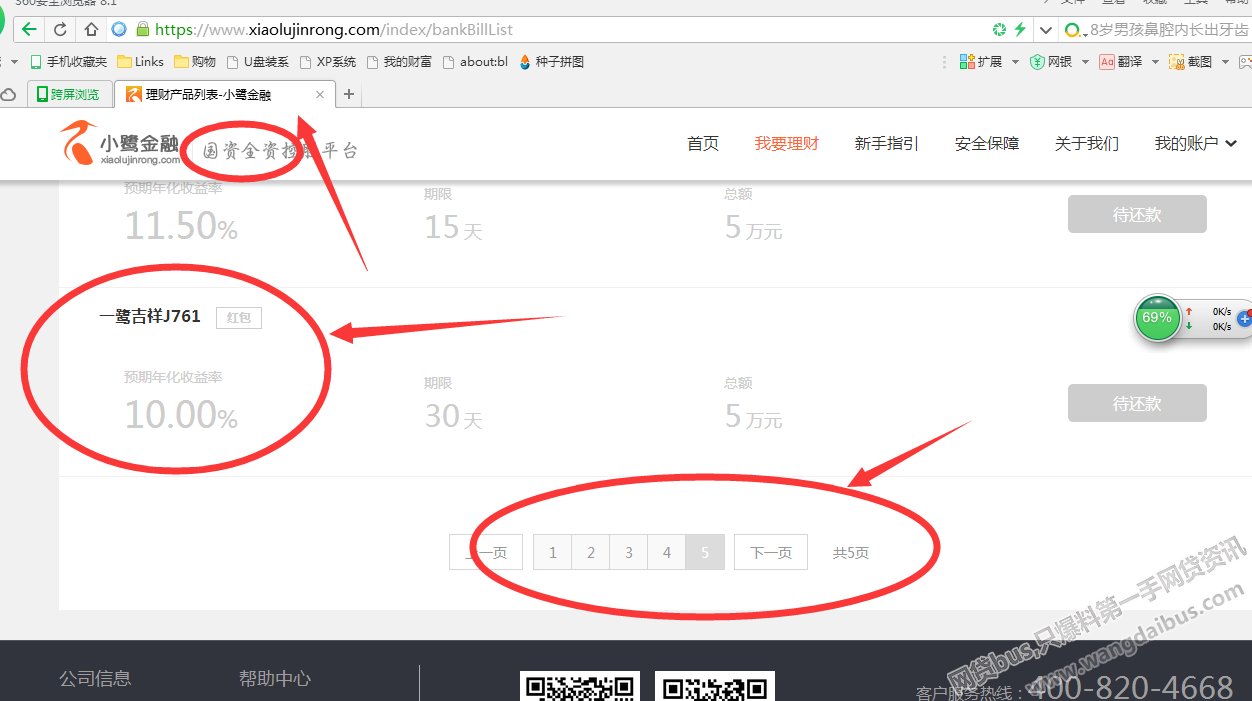
Task: Open 我要理财 navigation item
Action: tap(787, 144)
